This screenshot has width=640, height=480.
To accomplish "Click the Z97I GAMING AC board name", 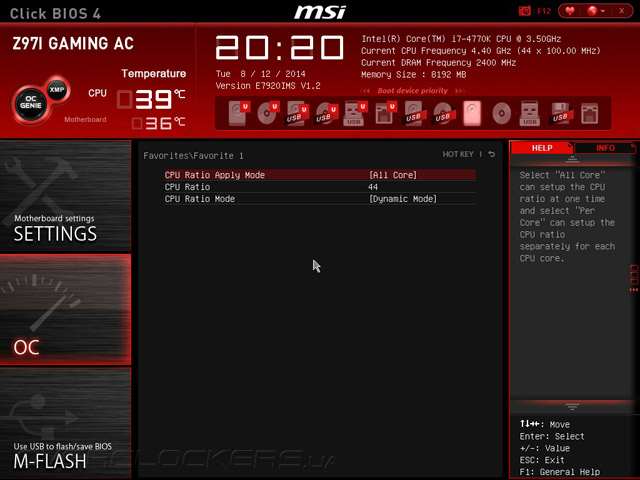I will click(x=73, y=44).
